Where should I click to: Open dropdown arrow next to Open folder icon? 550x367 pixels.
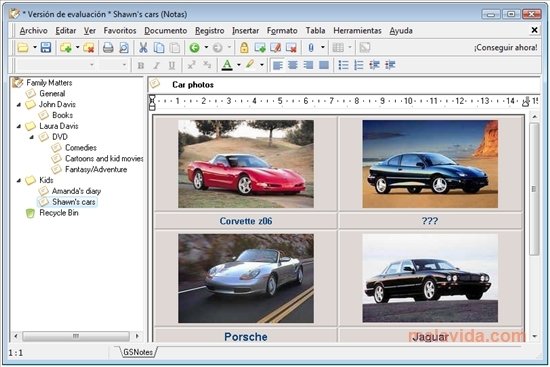coord(35,47)
